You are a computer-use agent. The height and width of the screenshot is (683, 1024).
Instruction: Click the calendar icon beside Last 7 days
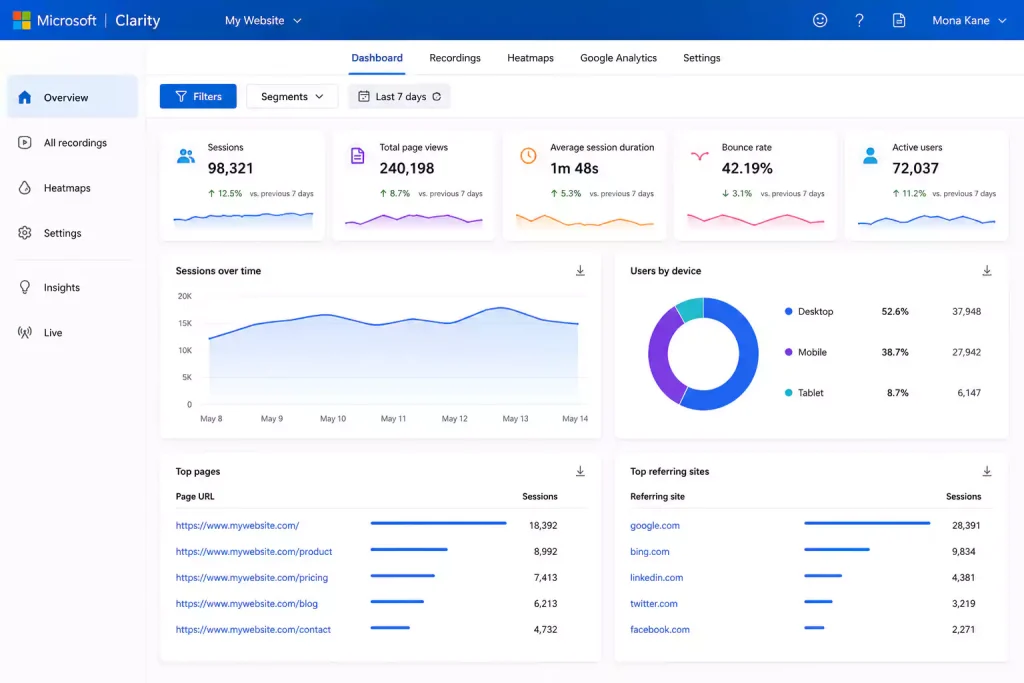[364, 97]
